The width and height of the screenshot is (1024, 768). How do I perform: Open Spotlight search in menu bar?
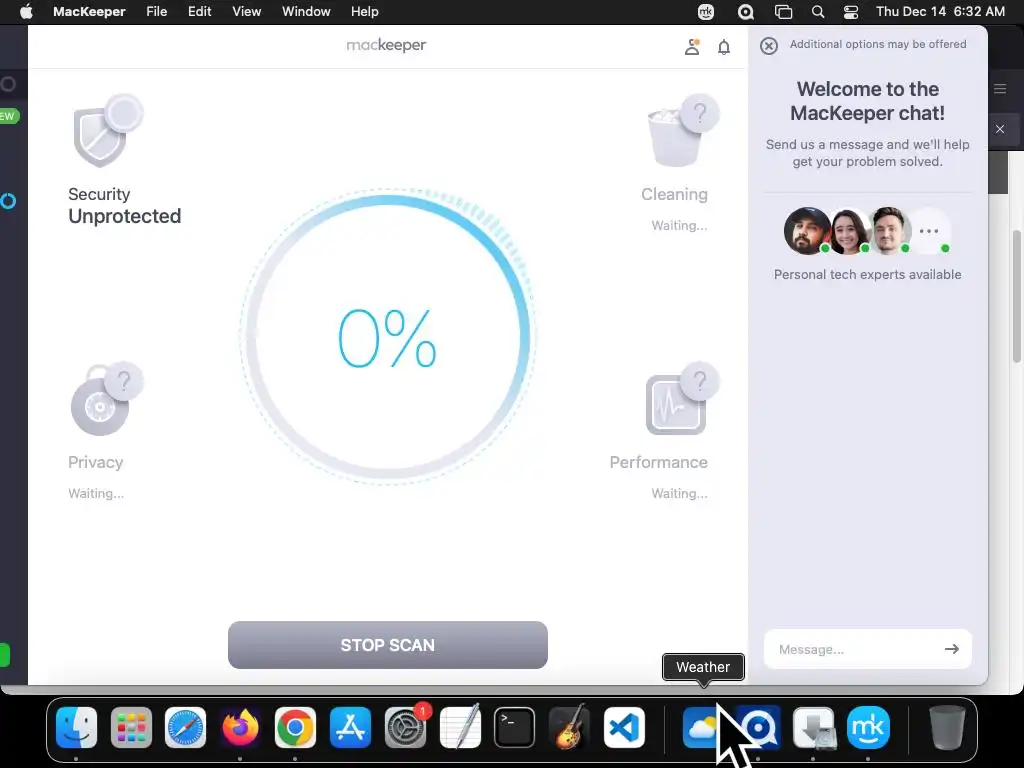[818, 12]
